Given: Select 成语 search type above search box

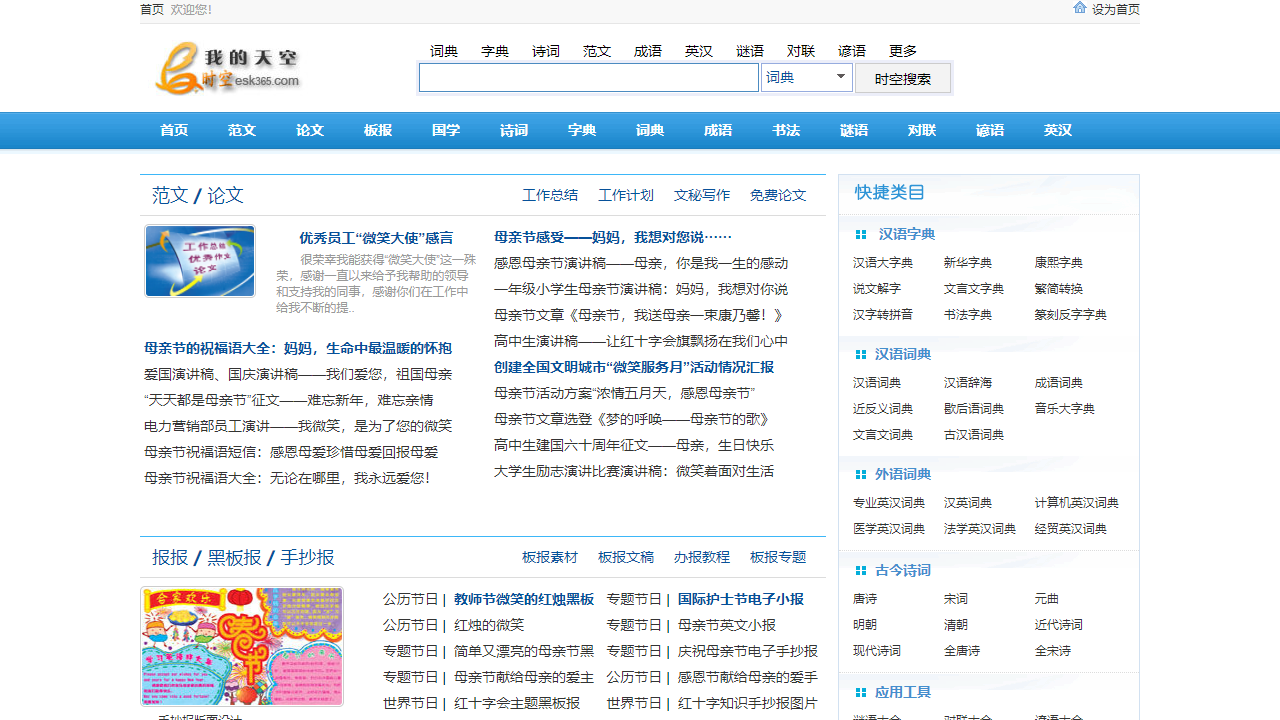Looking at the screenshot, I should click(648, 51).
